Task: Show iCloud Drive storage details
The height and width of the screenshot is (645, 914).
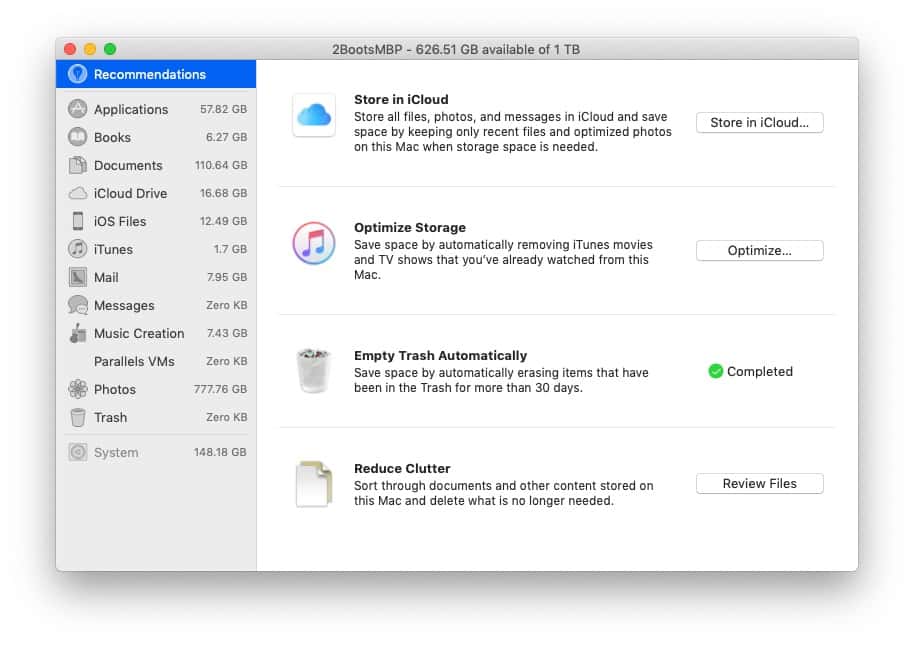Action: (x=130, y=193)
